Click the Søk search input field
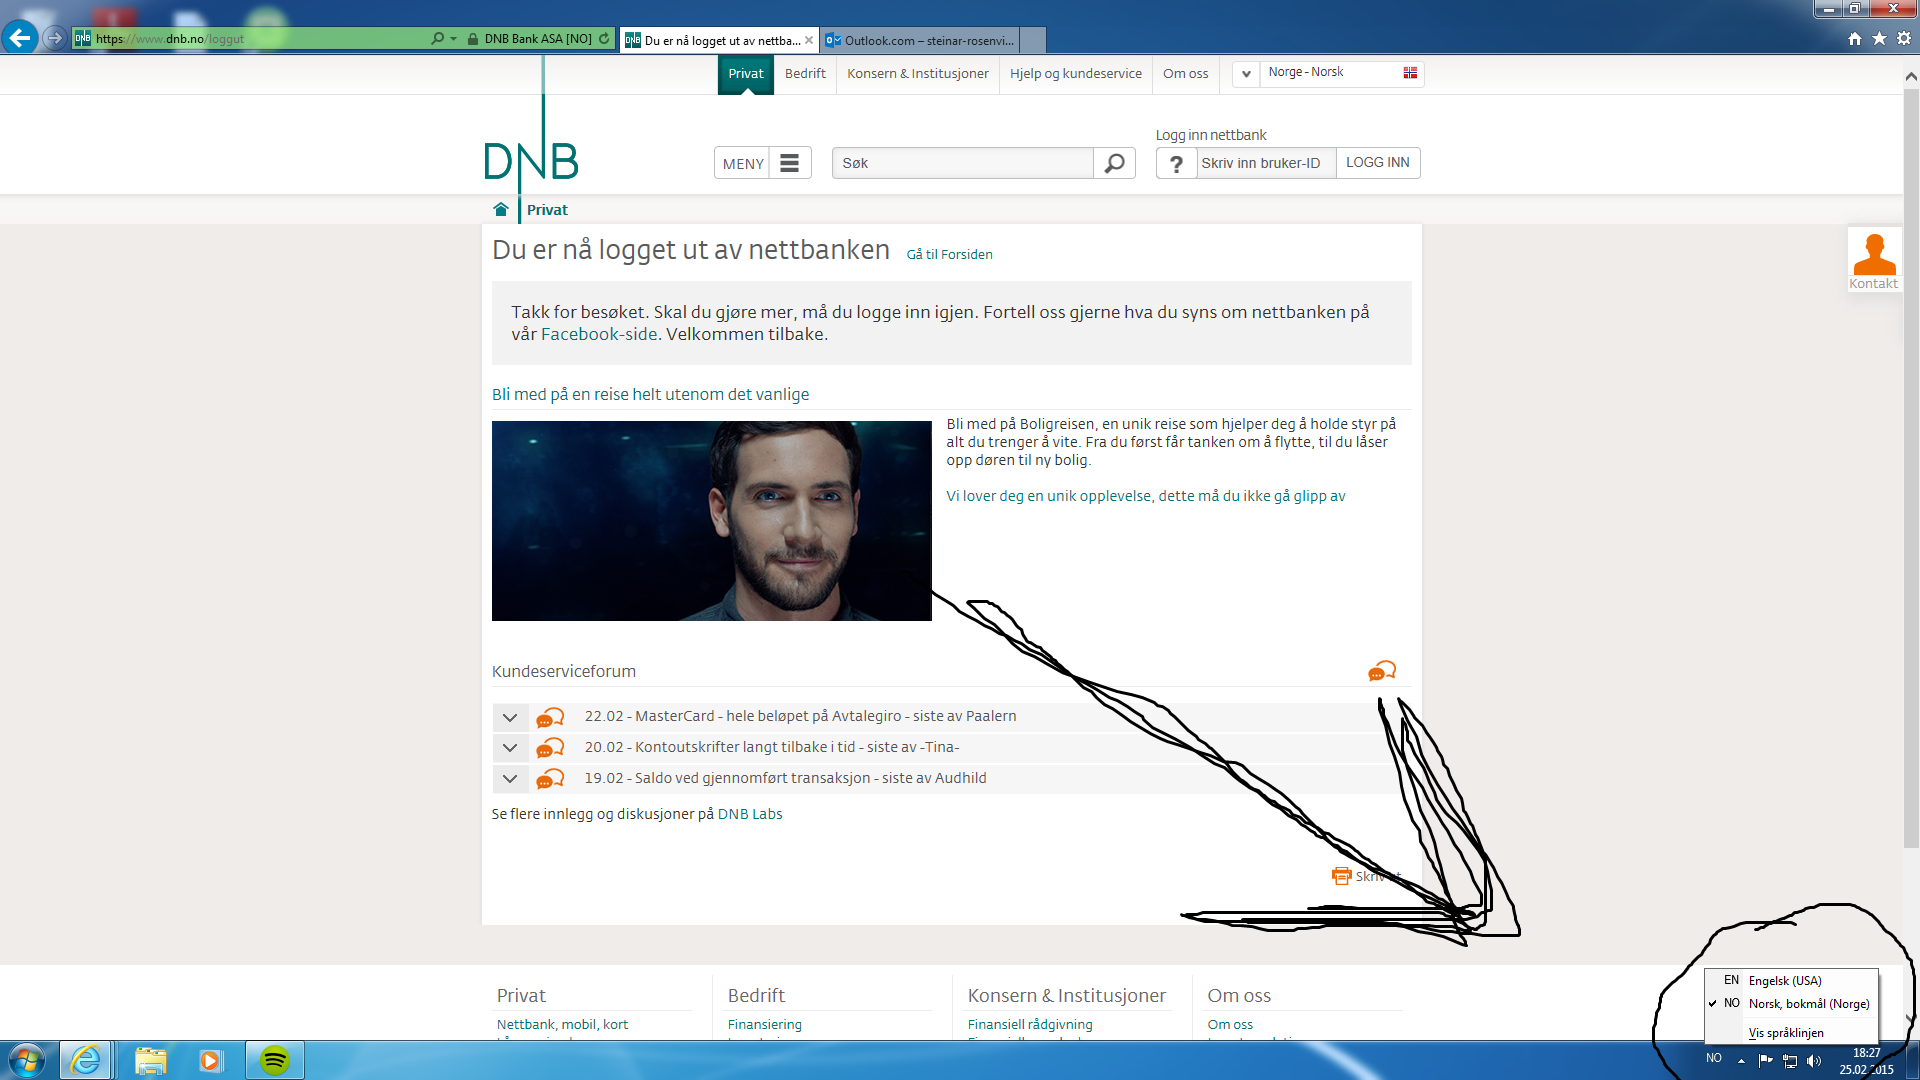 click(x=963, y=163)
